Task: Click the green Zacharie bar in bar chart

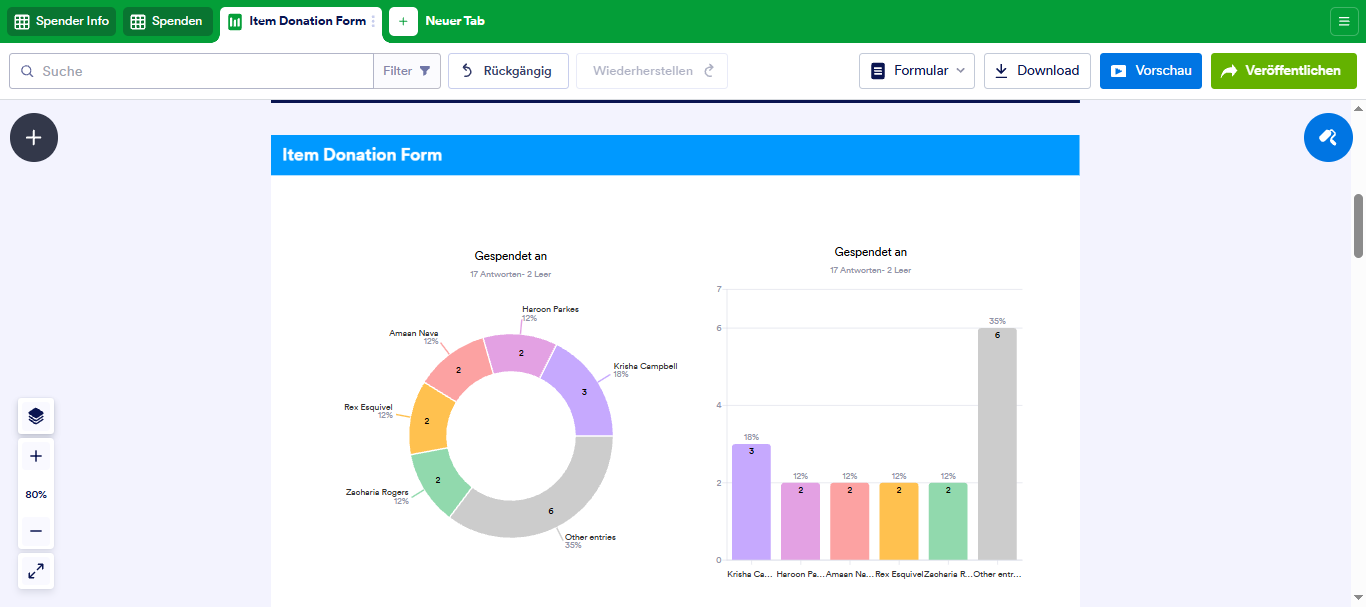Action: coord(948,521)
